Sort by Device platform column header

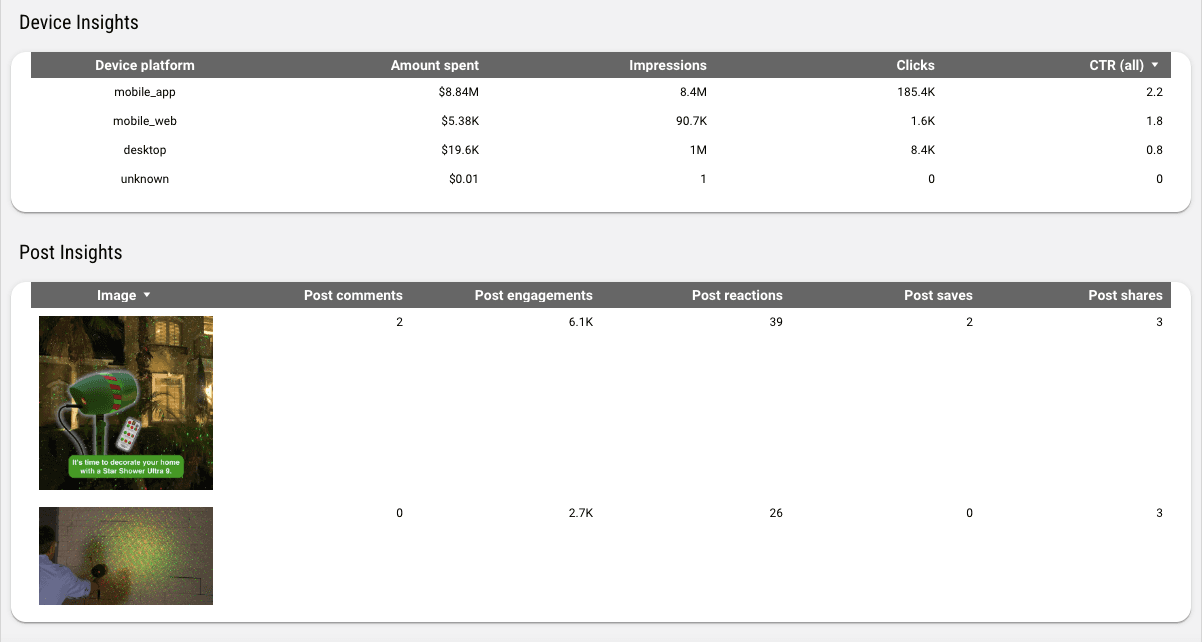(145, 65)
